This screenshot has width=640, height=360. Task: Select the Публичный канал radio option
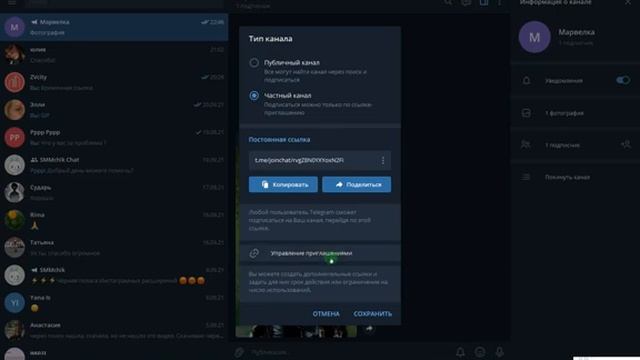click(x=254, y=63)
